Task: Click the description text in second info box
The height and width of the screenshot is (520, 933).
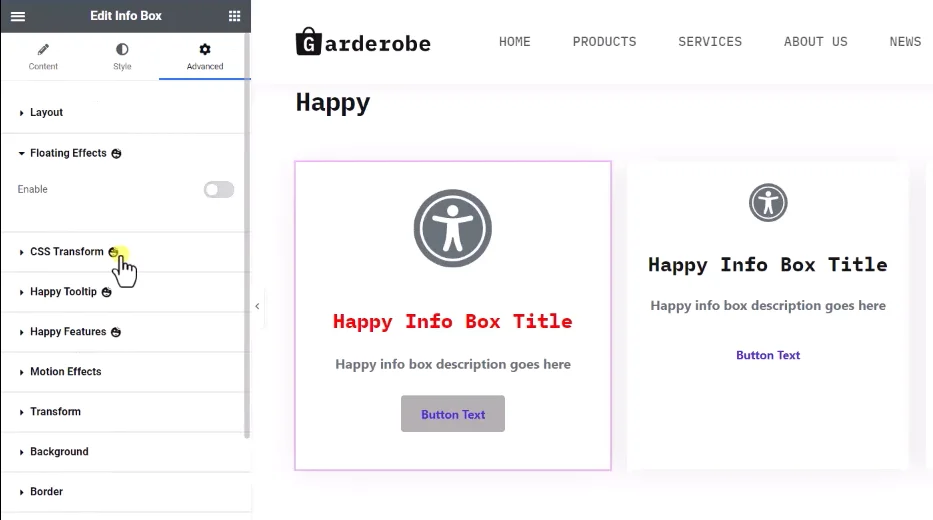Action: (x=768, y=306)
